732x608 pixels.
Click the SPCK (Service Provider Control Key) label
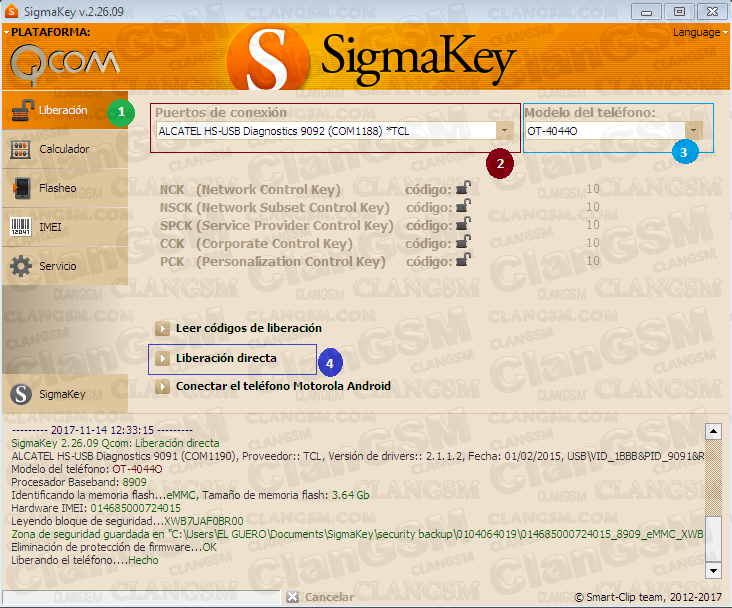pos(276,226)
